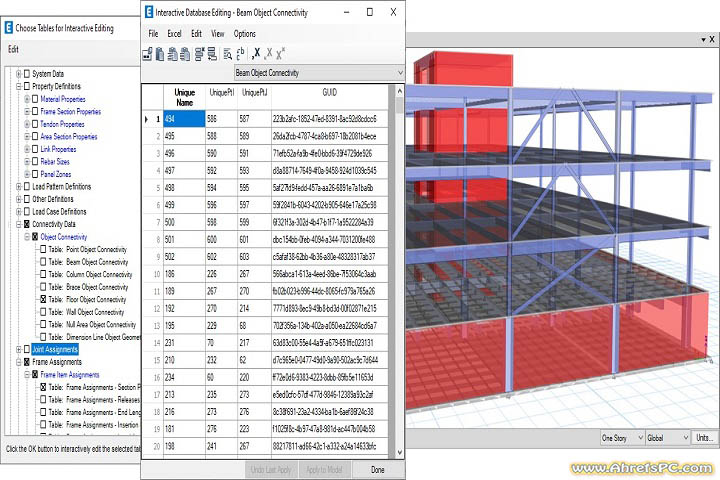Viewport: 720px width, 480px height.
Task: Select the cell with value 502
Action: click(x=184, y=257)
